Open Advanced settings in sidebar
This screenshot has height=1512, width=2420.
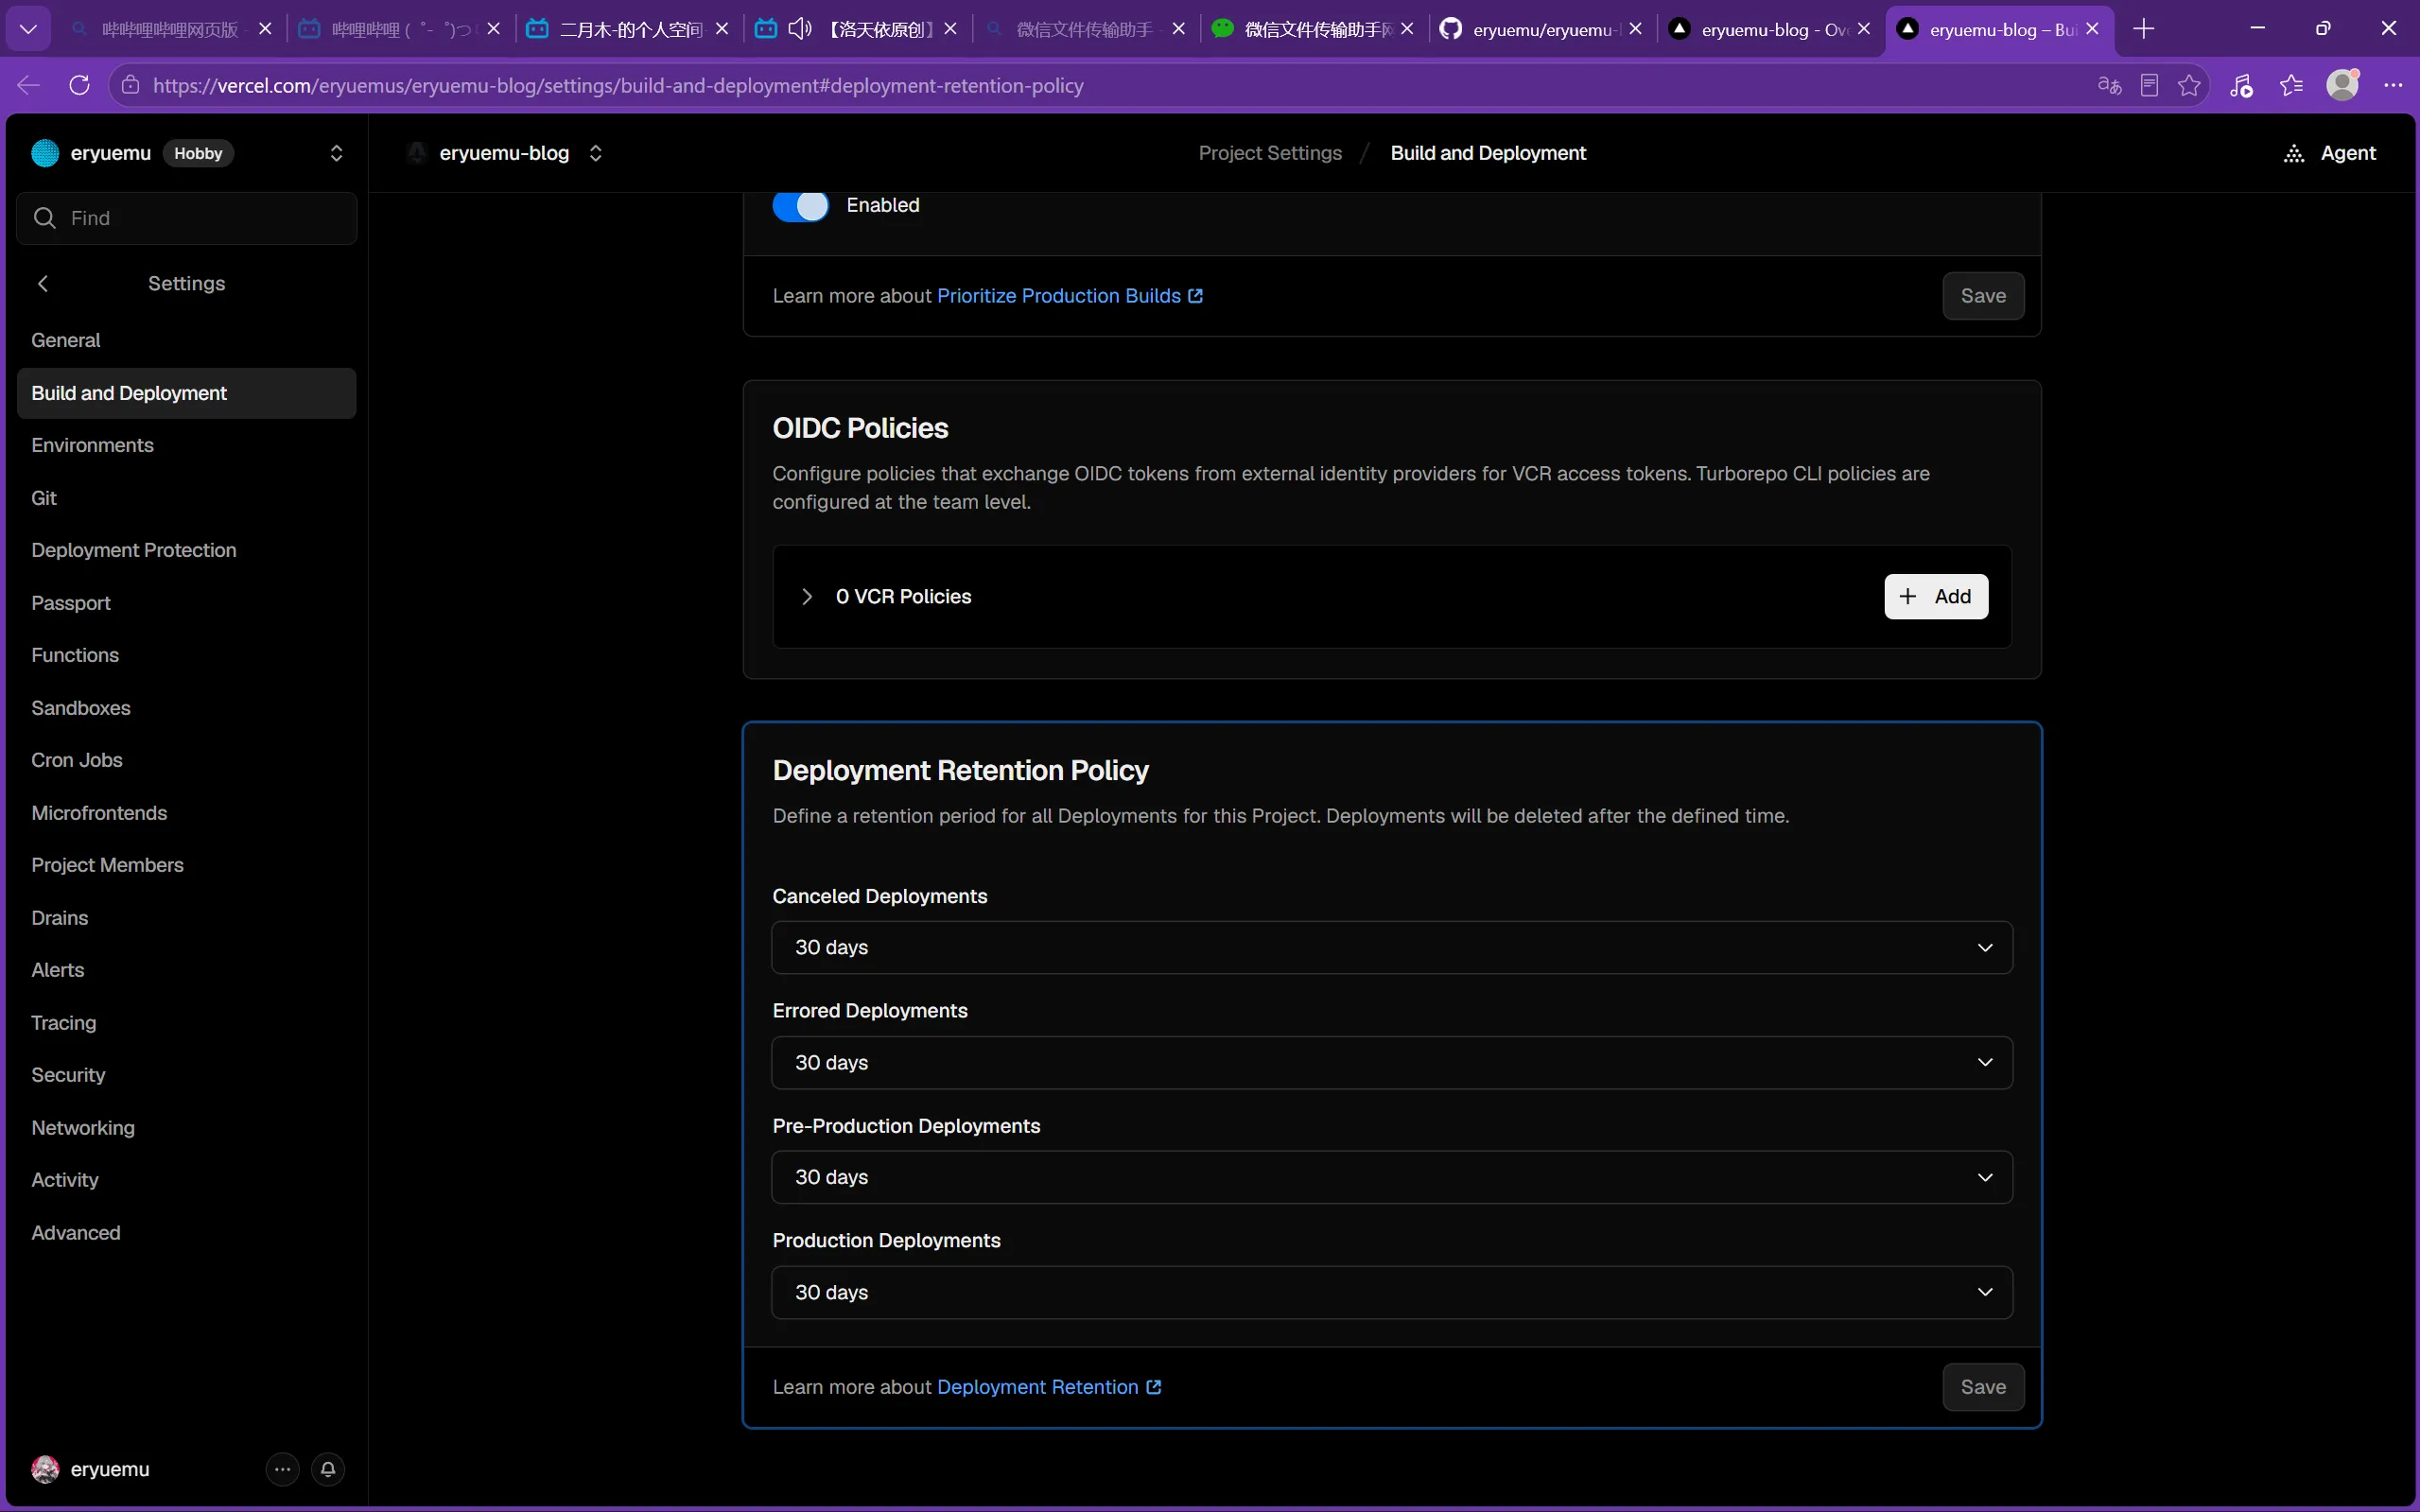click(x=186, y=1233)
